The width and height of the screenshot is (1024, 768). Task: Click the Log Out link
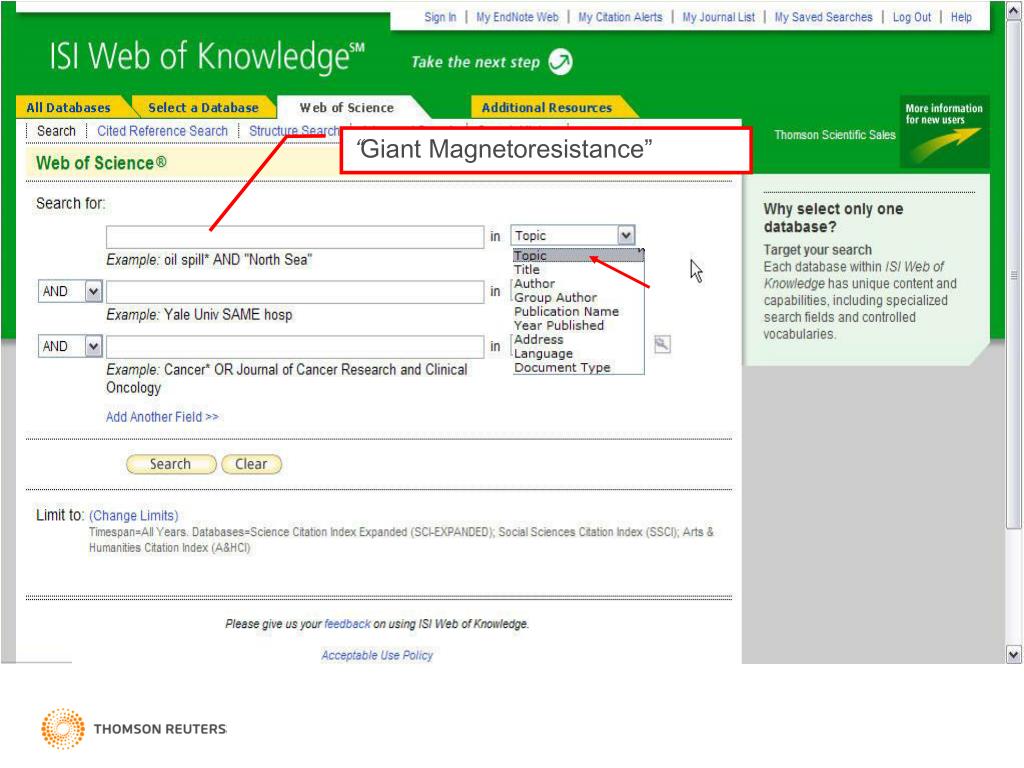tap(912, 17)
